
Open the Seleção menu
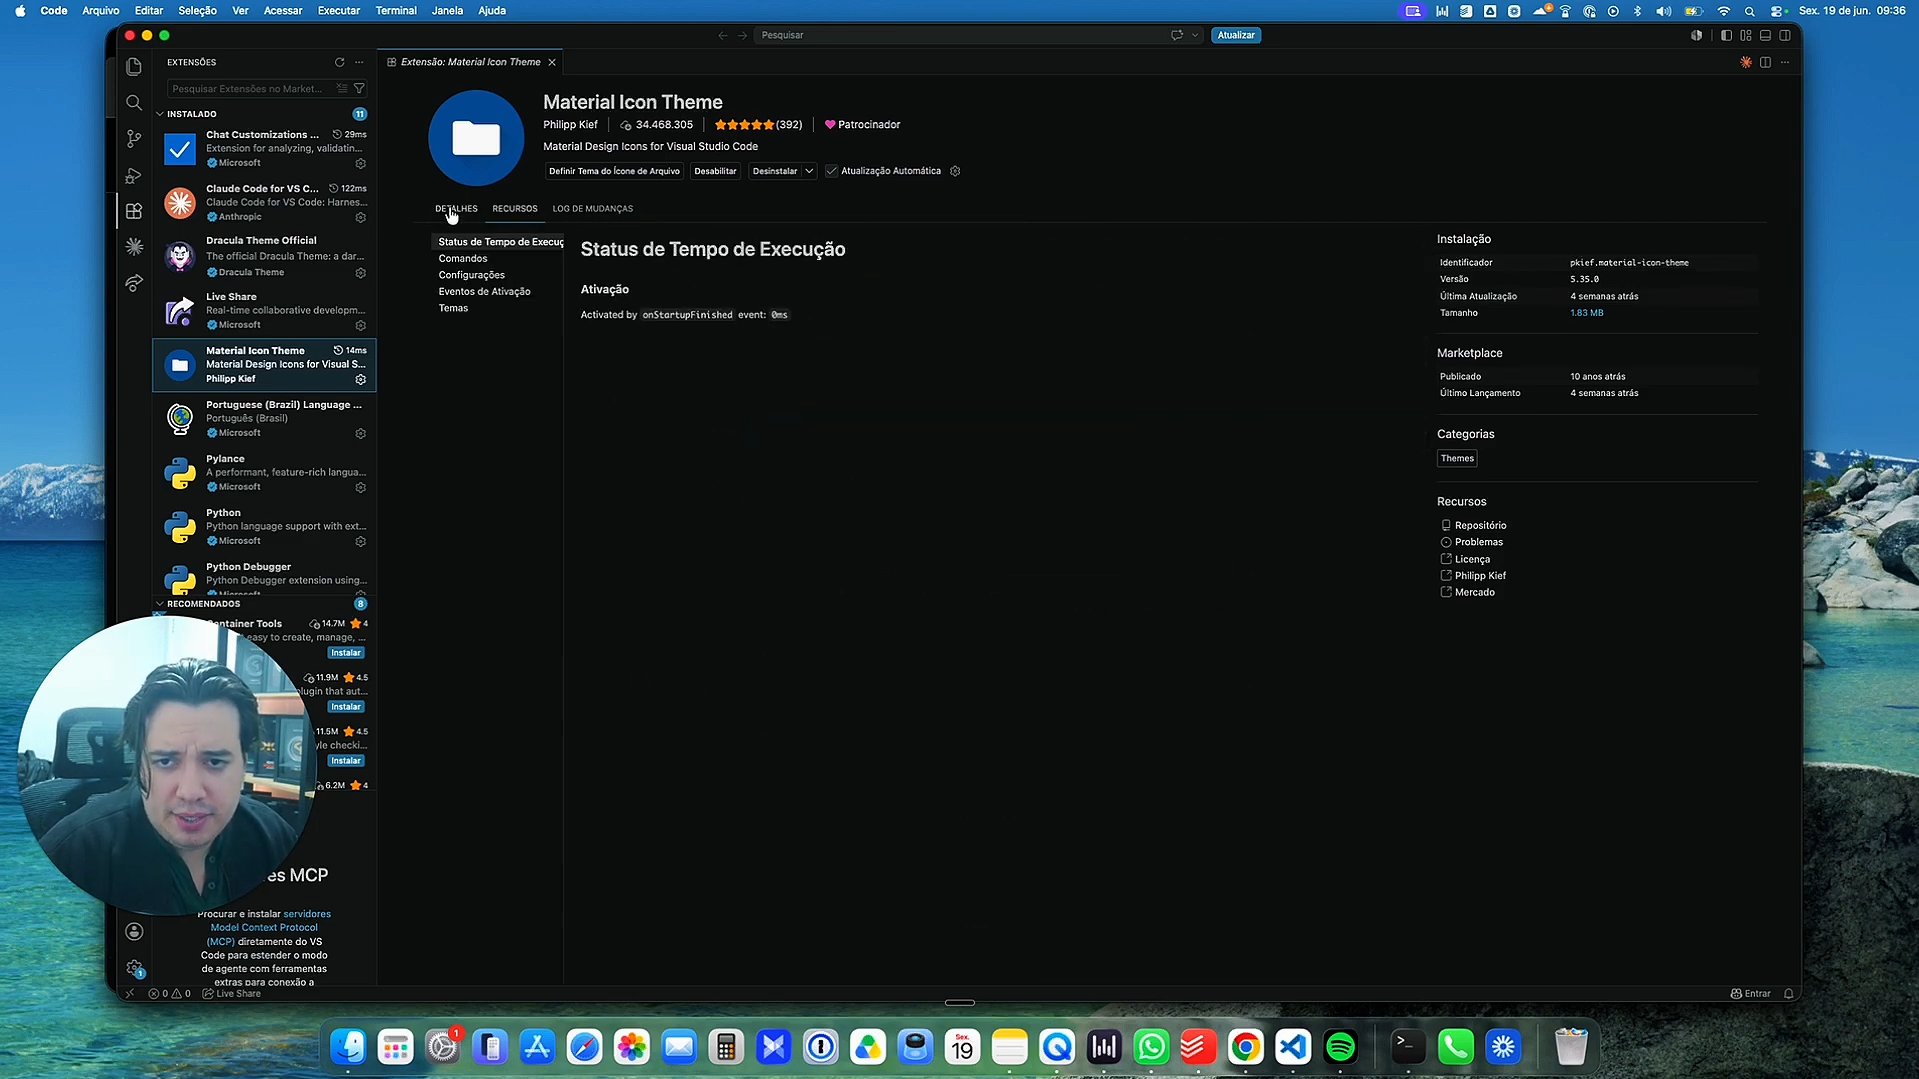click(x=197, y=11)
